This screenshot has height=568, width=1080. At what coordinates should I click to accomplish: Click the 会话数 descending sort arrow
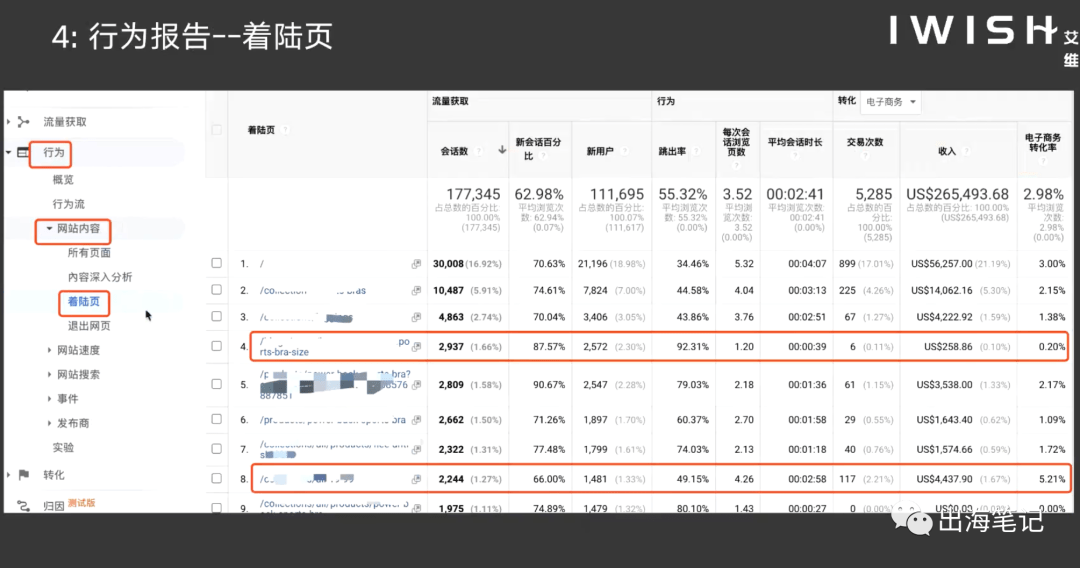click(502, 150)
